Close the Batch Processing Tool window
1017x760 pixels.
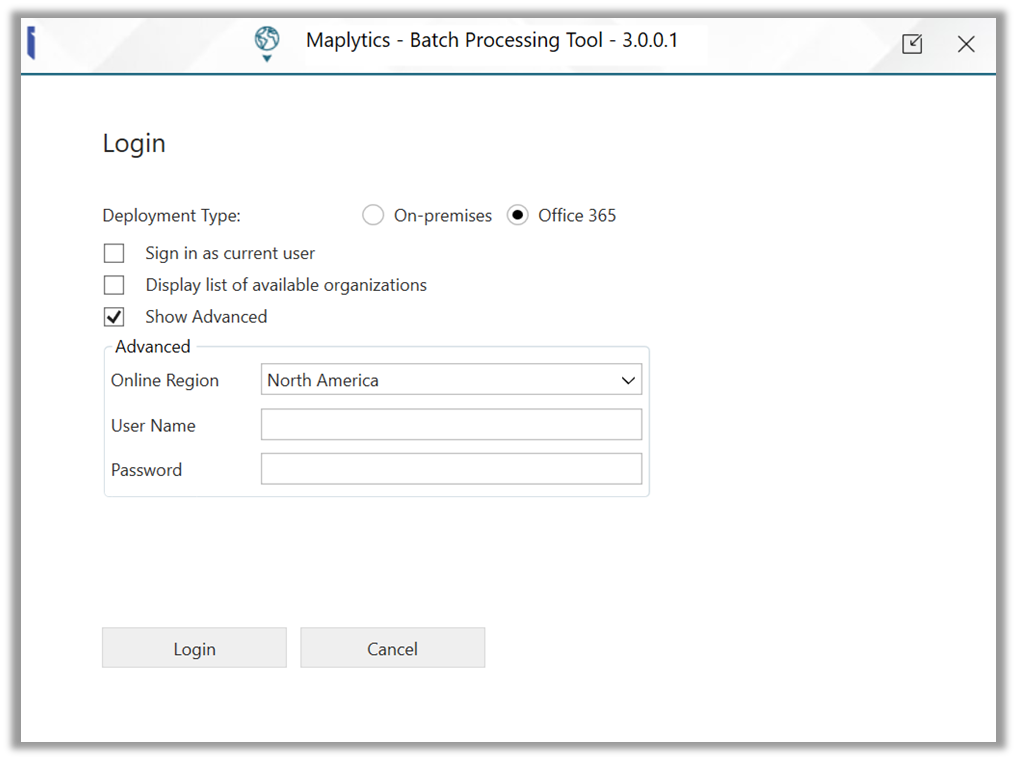[966, 44]
